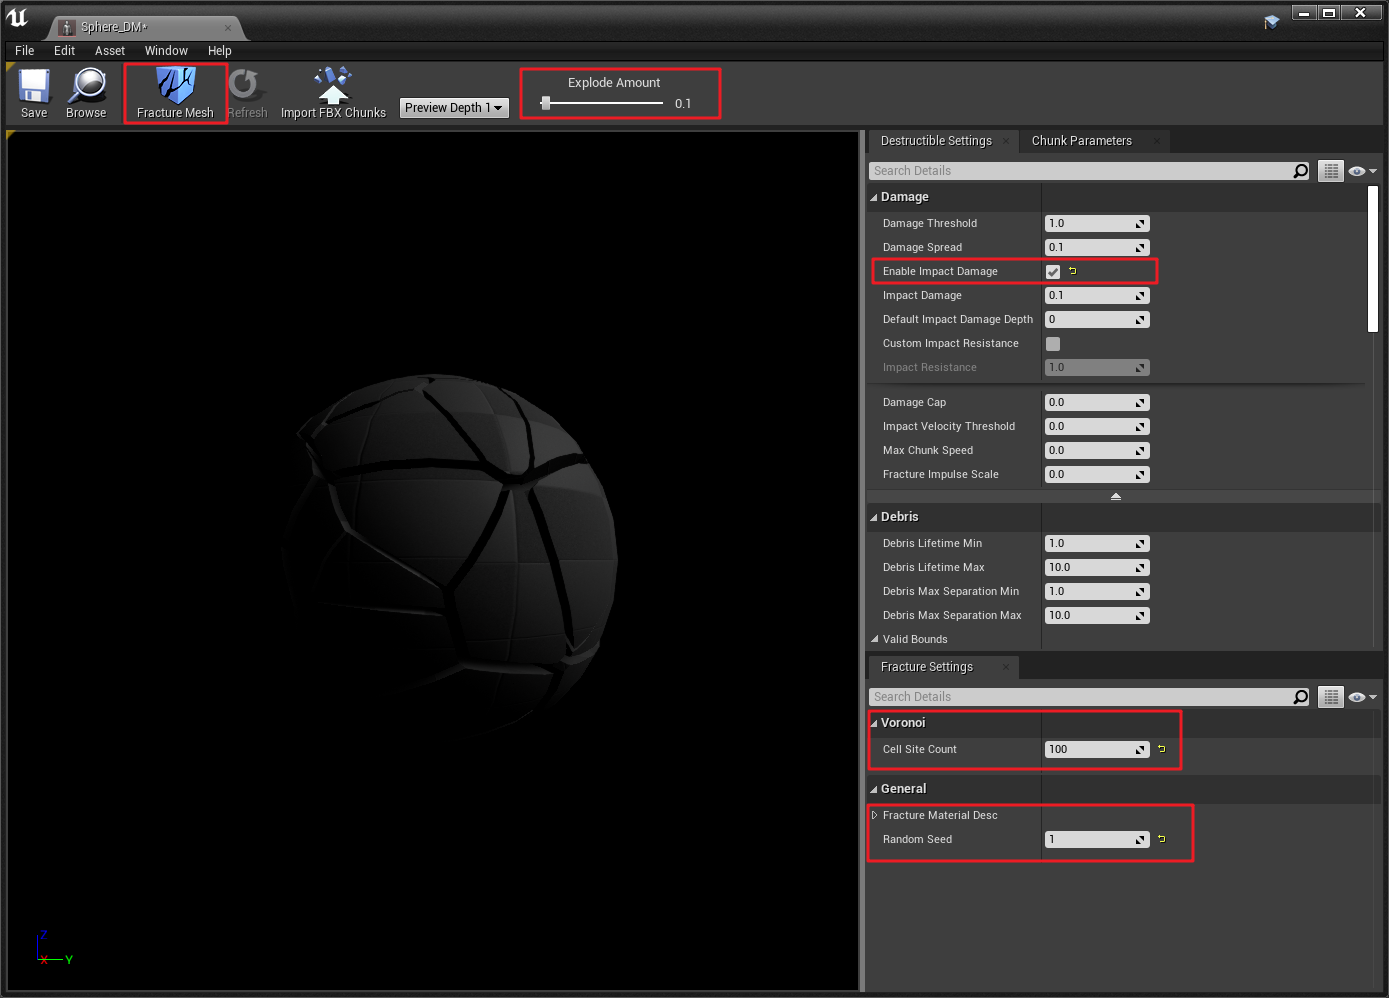Open view options eye in Fracture Settings
The image size is (1389, 998).
[x=1362, y=697]
